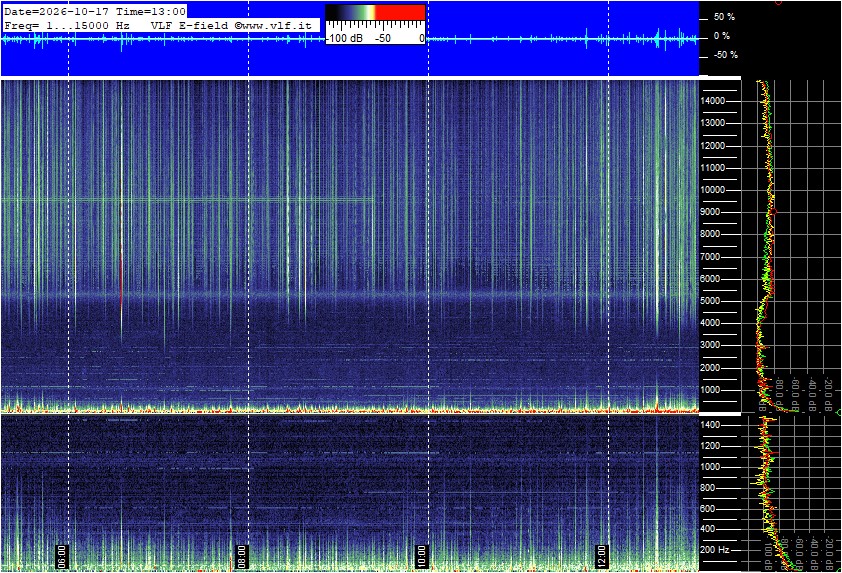842x573 pixels.
Task: Click the '-20.0 dB' label in upper spectrum graph
Action: click(x=829, y=394)
